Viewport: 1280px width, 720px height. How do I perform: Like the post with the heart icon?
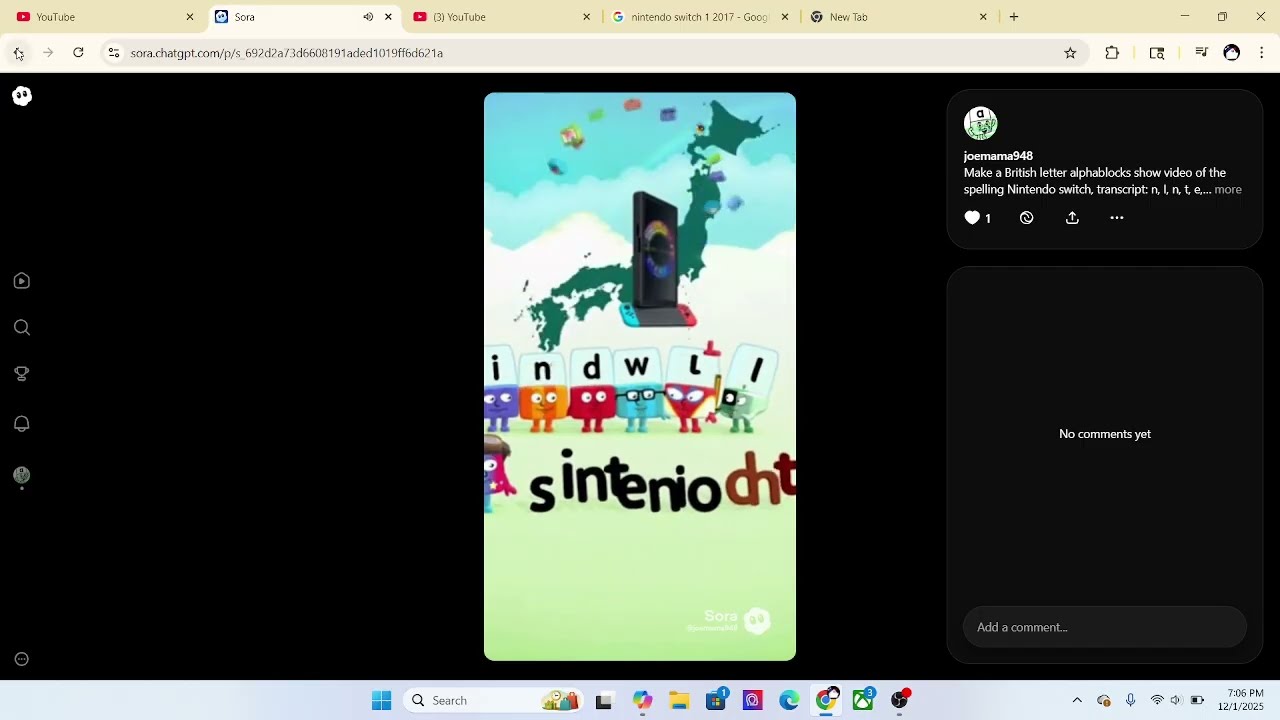click(972, 218)
